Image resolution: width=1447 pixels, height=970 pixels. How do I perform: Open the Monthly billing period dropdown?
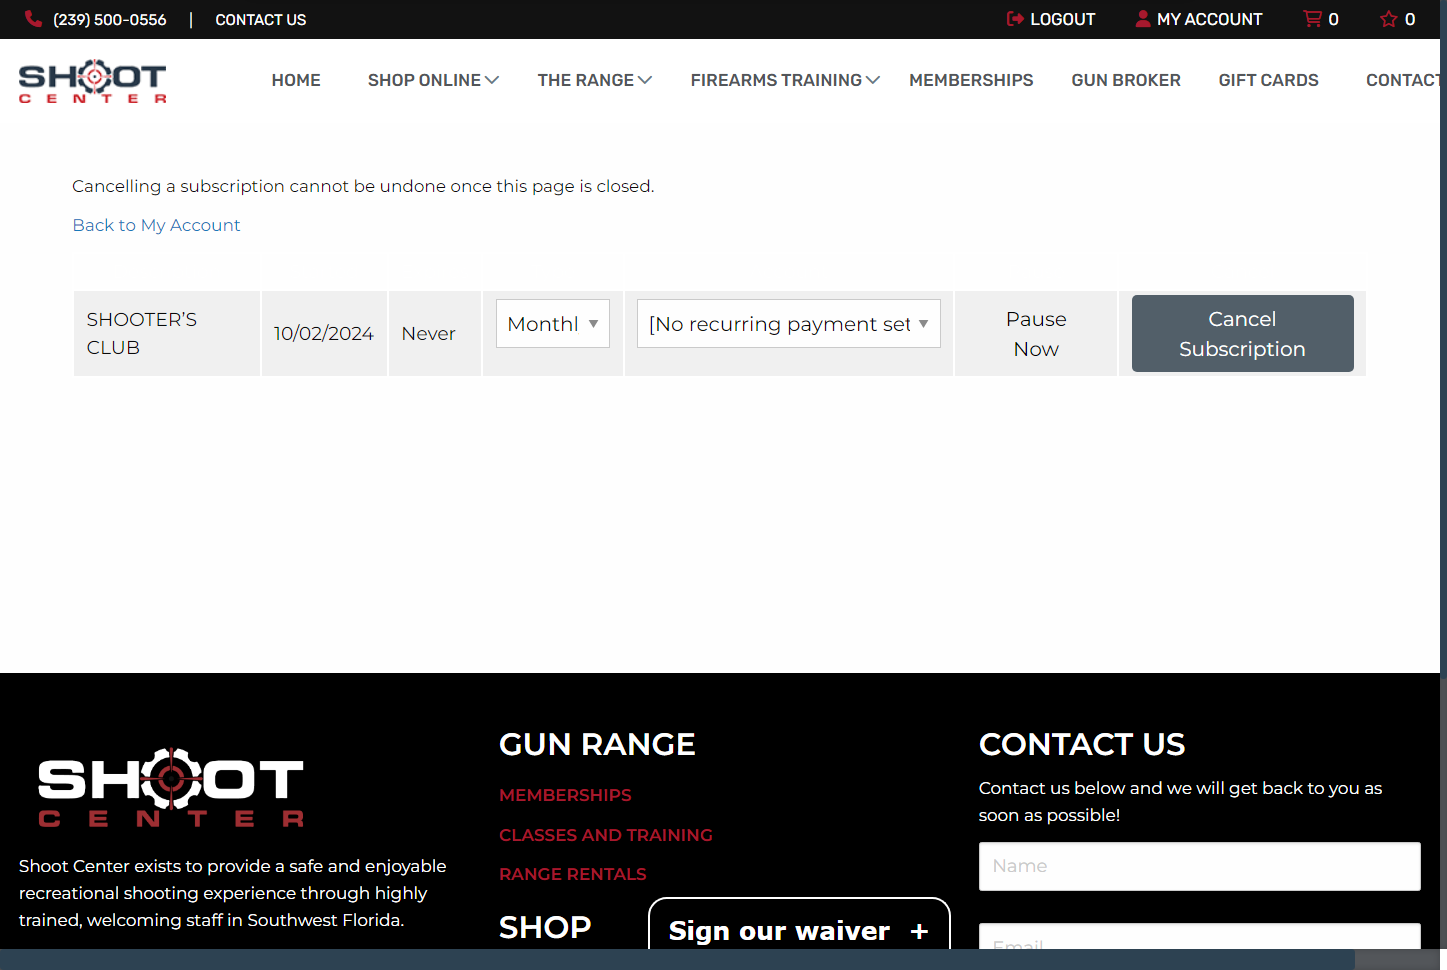[553, 324]
